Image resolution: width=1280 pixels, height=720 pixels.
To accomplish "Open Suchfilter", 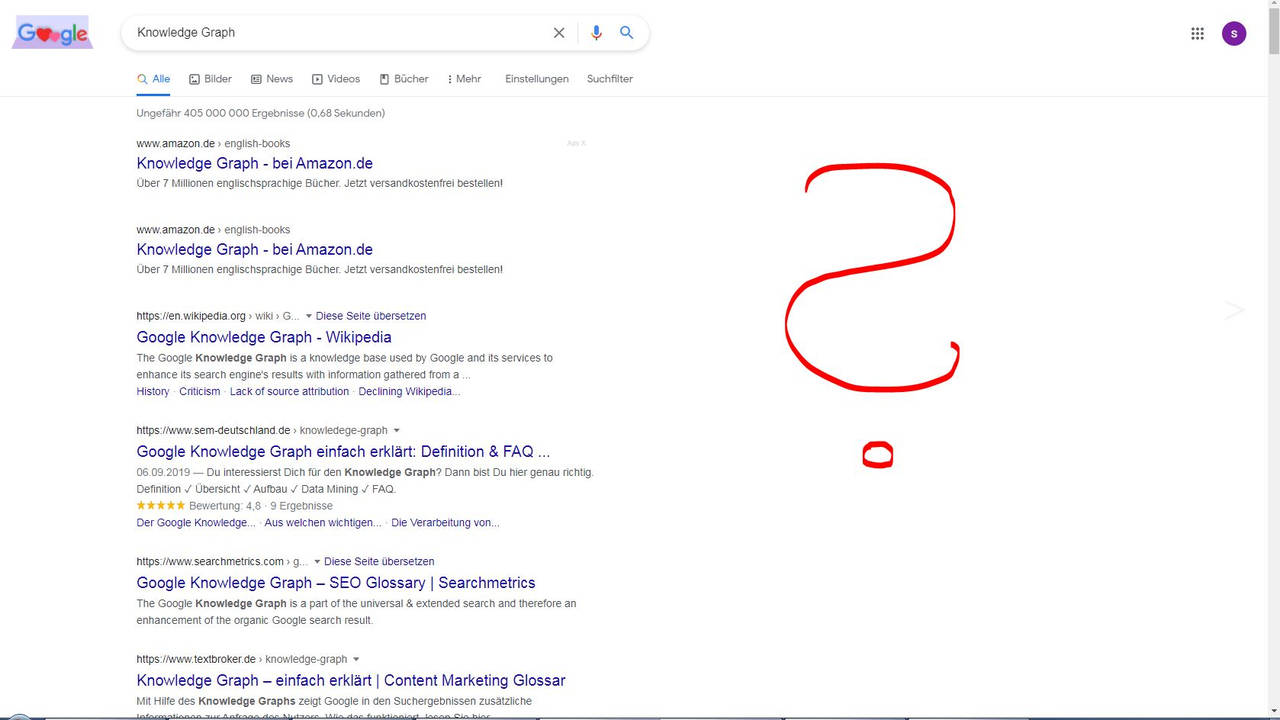I will click(x=610, y=79).
